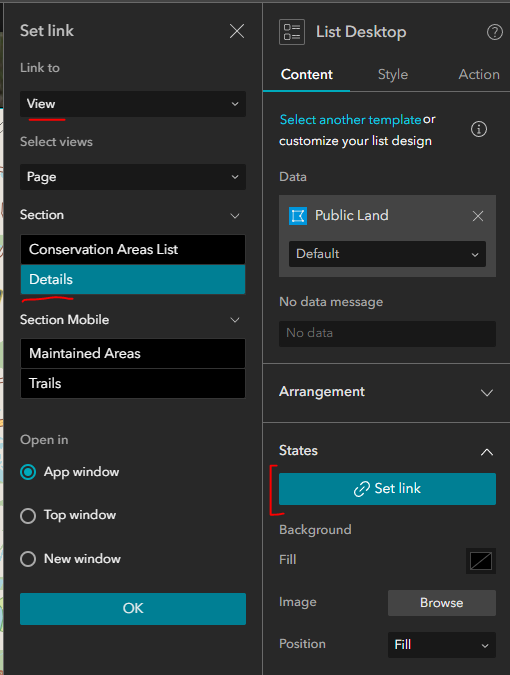Switch to the Style tab
The width and height of the screenshot is (510, 675).
pyautogui.click(x=393, y=74)
